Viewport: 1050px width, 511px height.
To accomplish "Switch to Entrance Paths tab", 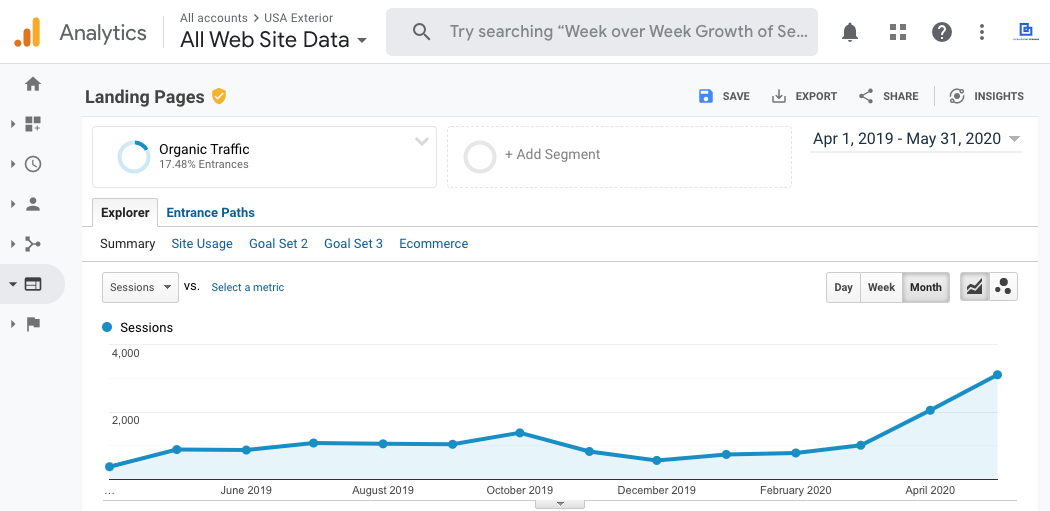I will pos(210,213).
